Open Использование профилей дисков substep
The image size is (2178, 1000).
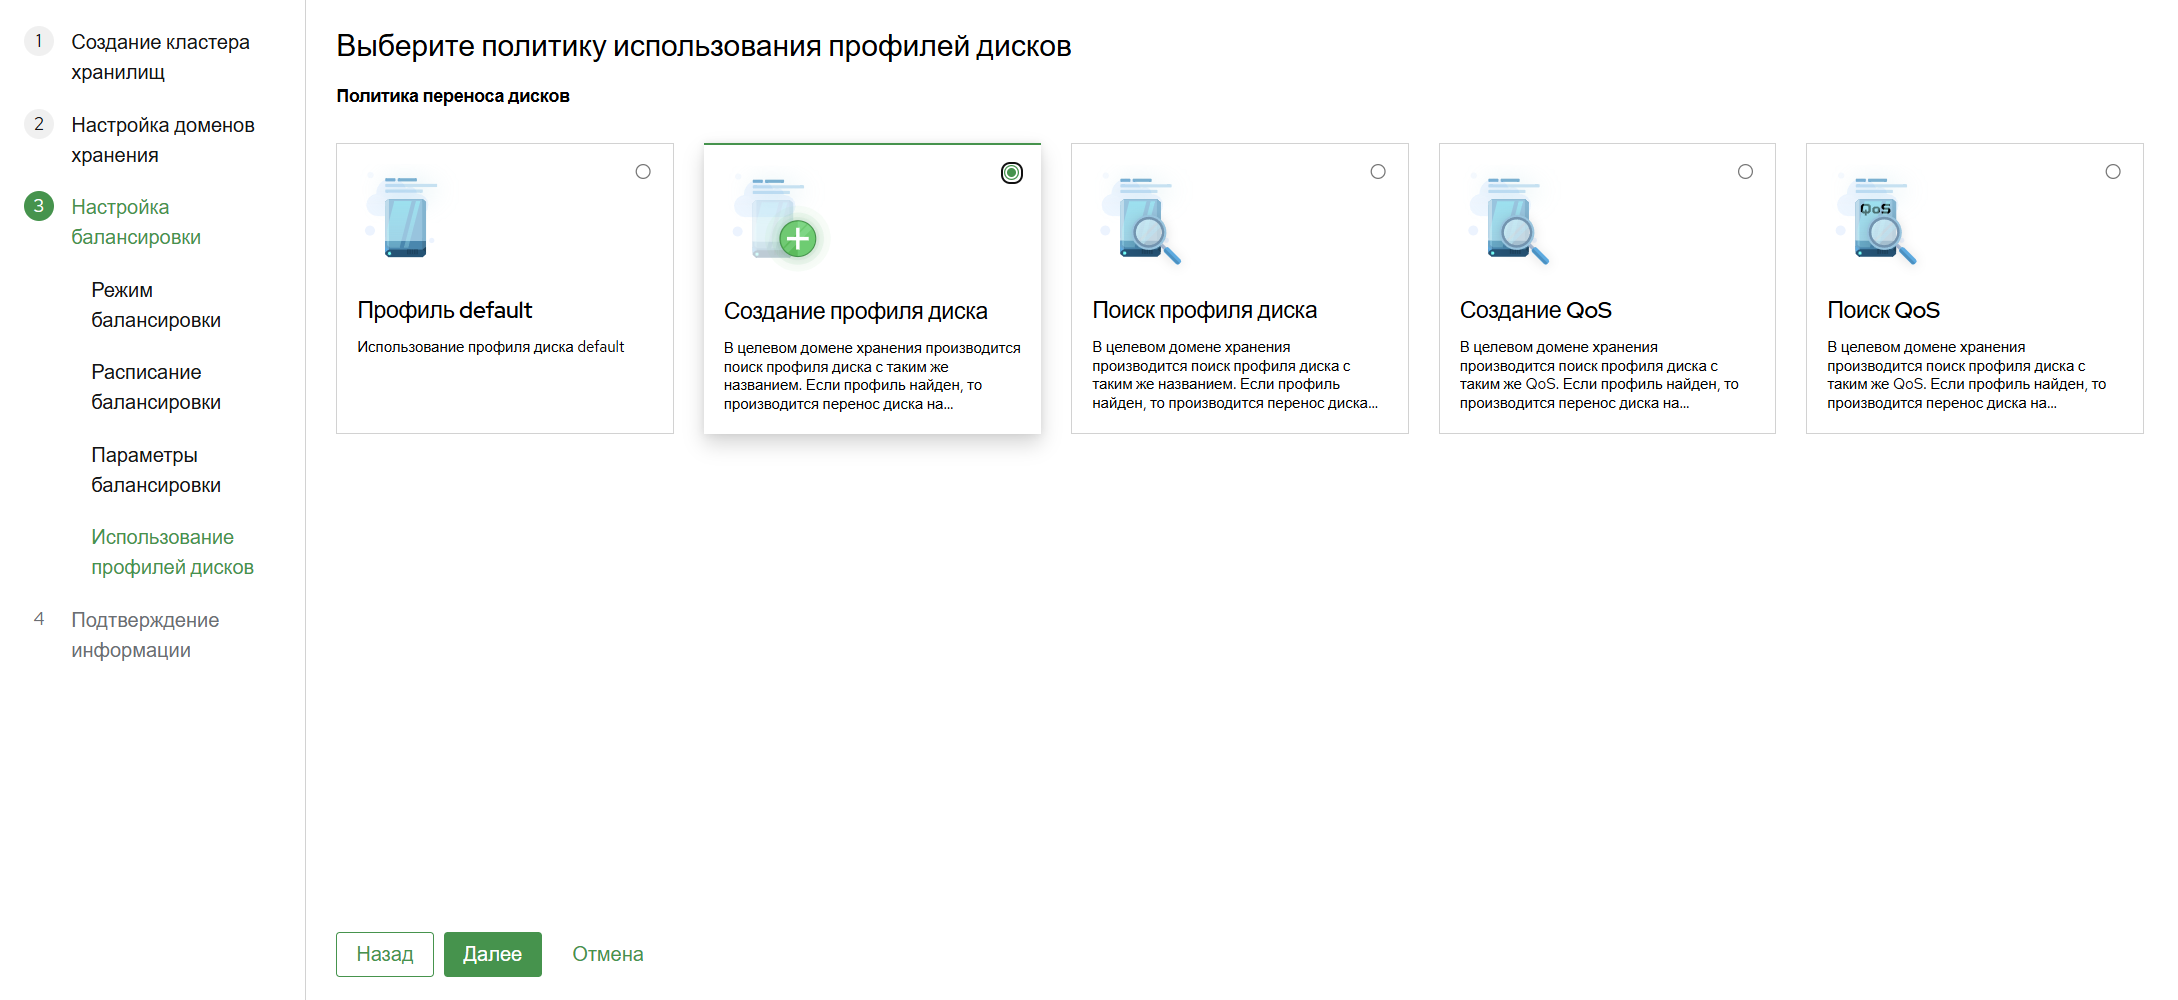[x=172, y=552]
